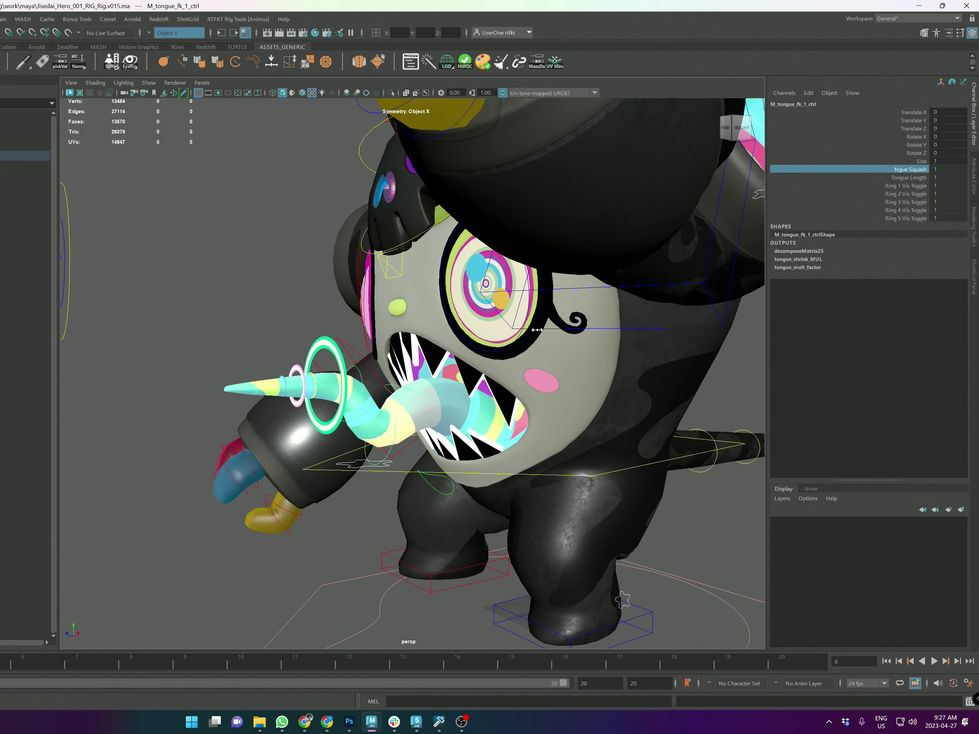Click the magic wand shelf icon
This screenshot has height=734, width=979.
coord(429,61)
